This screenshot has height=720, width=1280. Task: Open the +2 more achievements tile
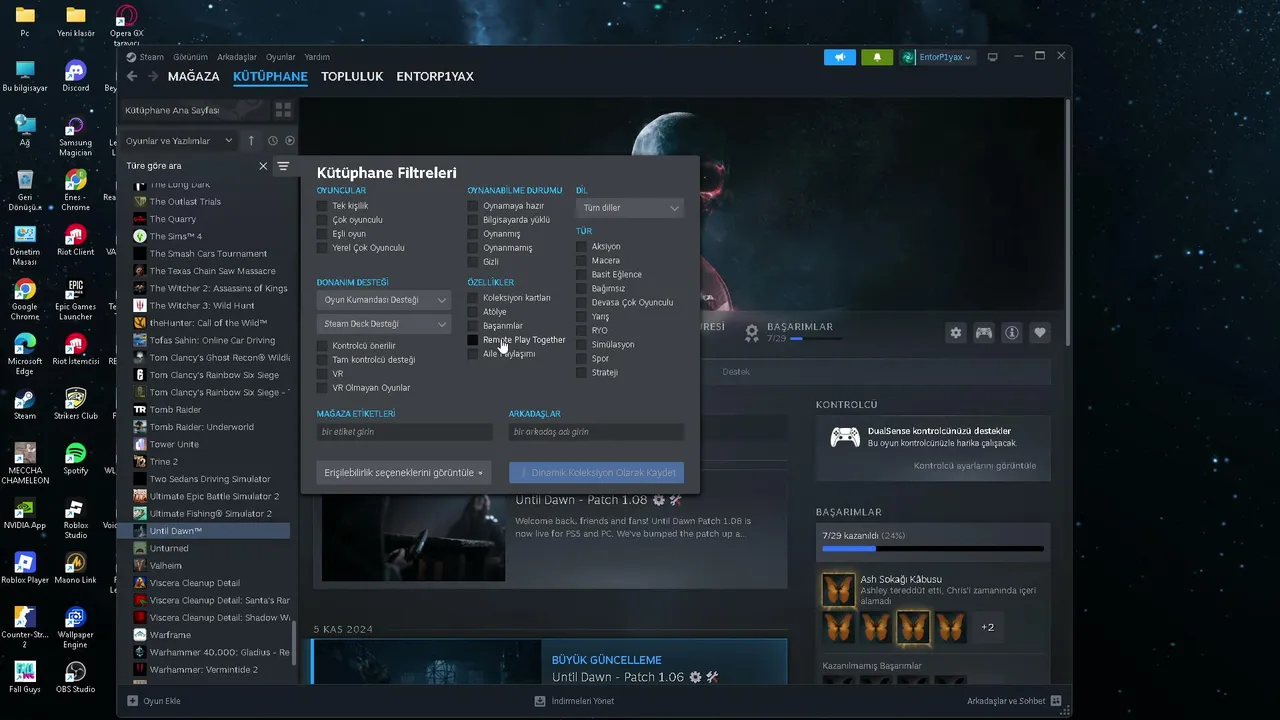[988, 627]
